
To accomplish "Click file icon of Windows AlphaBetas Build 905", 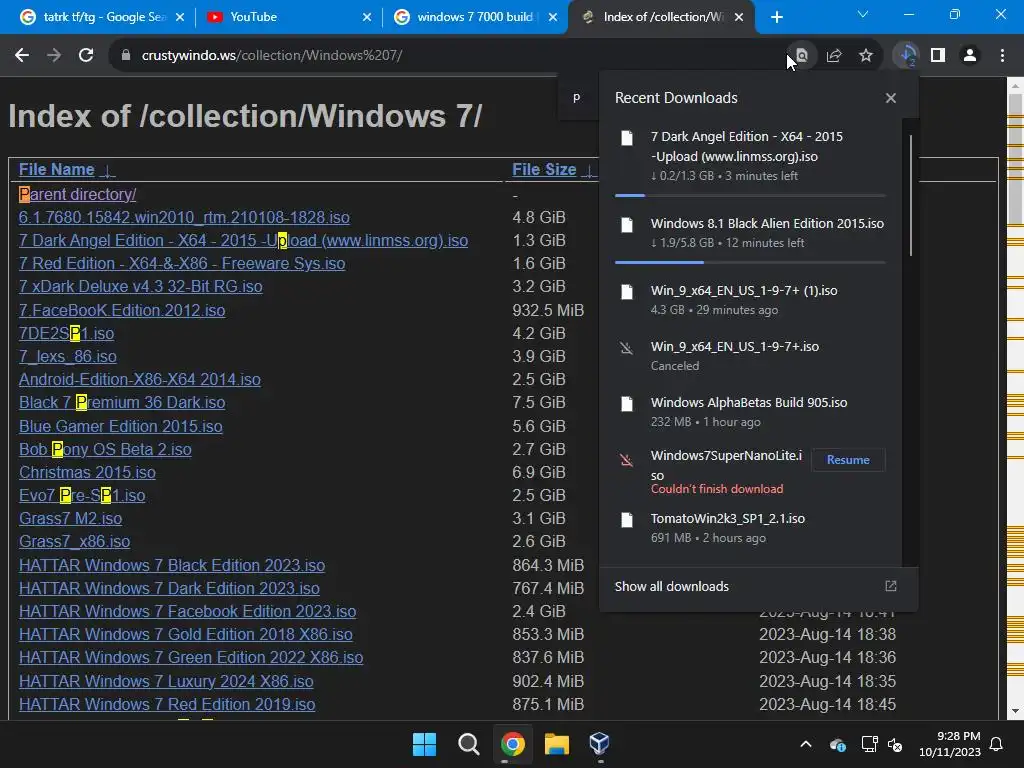I will point(627,404).
